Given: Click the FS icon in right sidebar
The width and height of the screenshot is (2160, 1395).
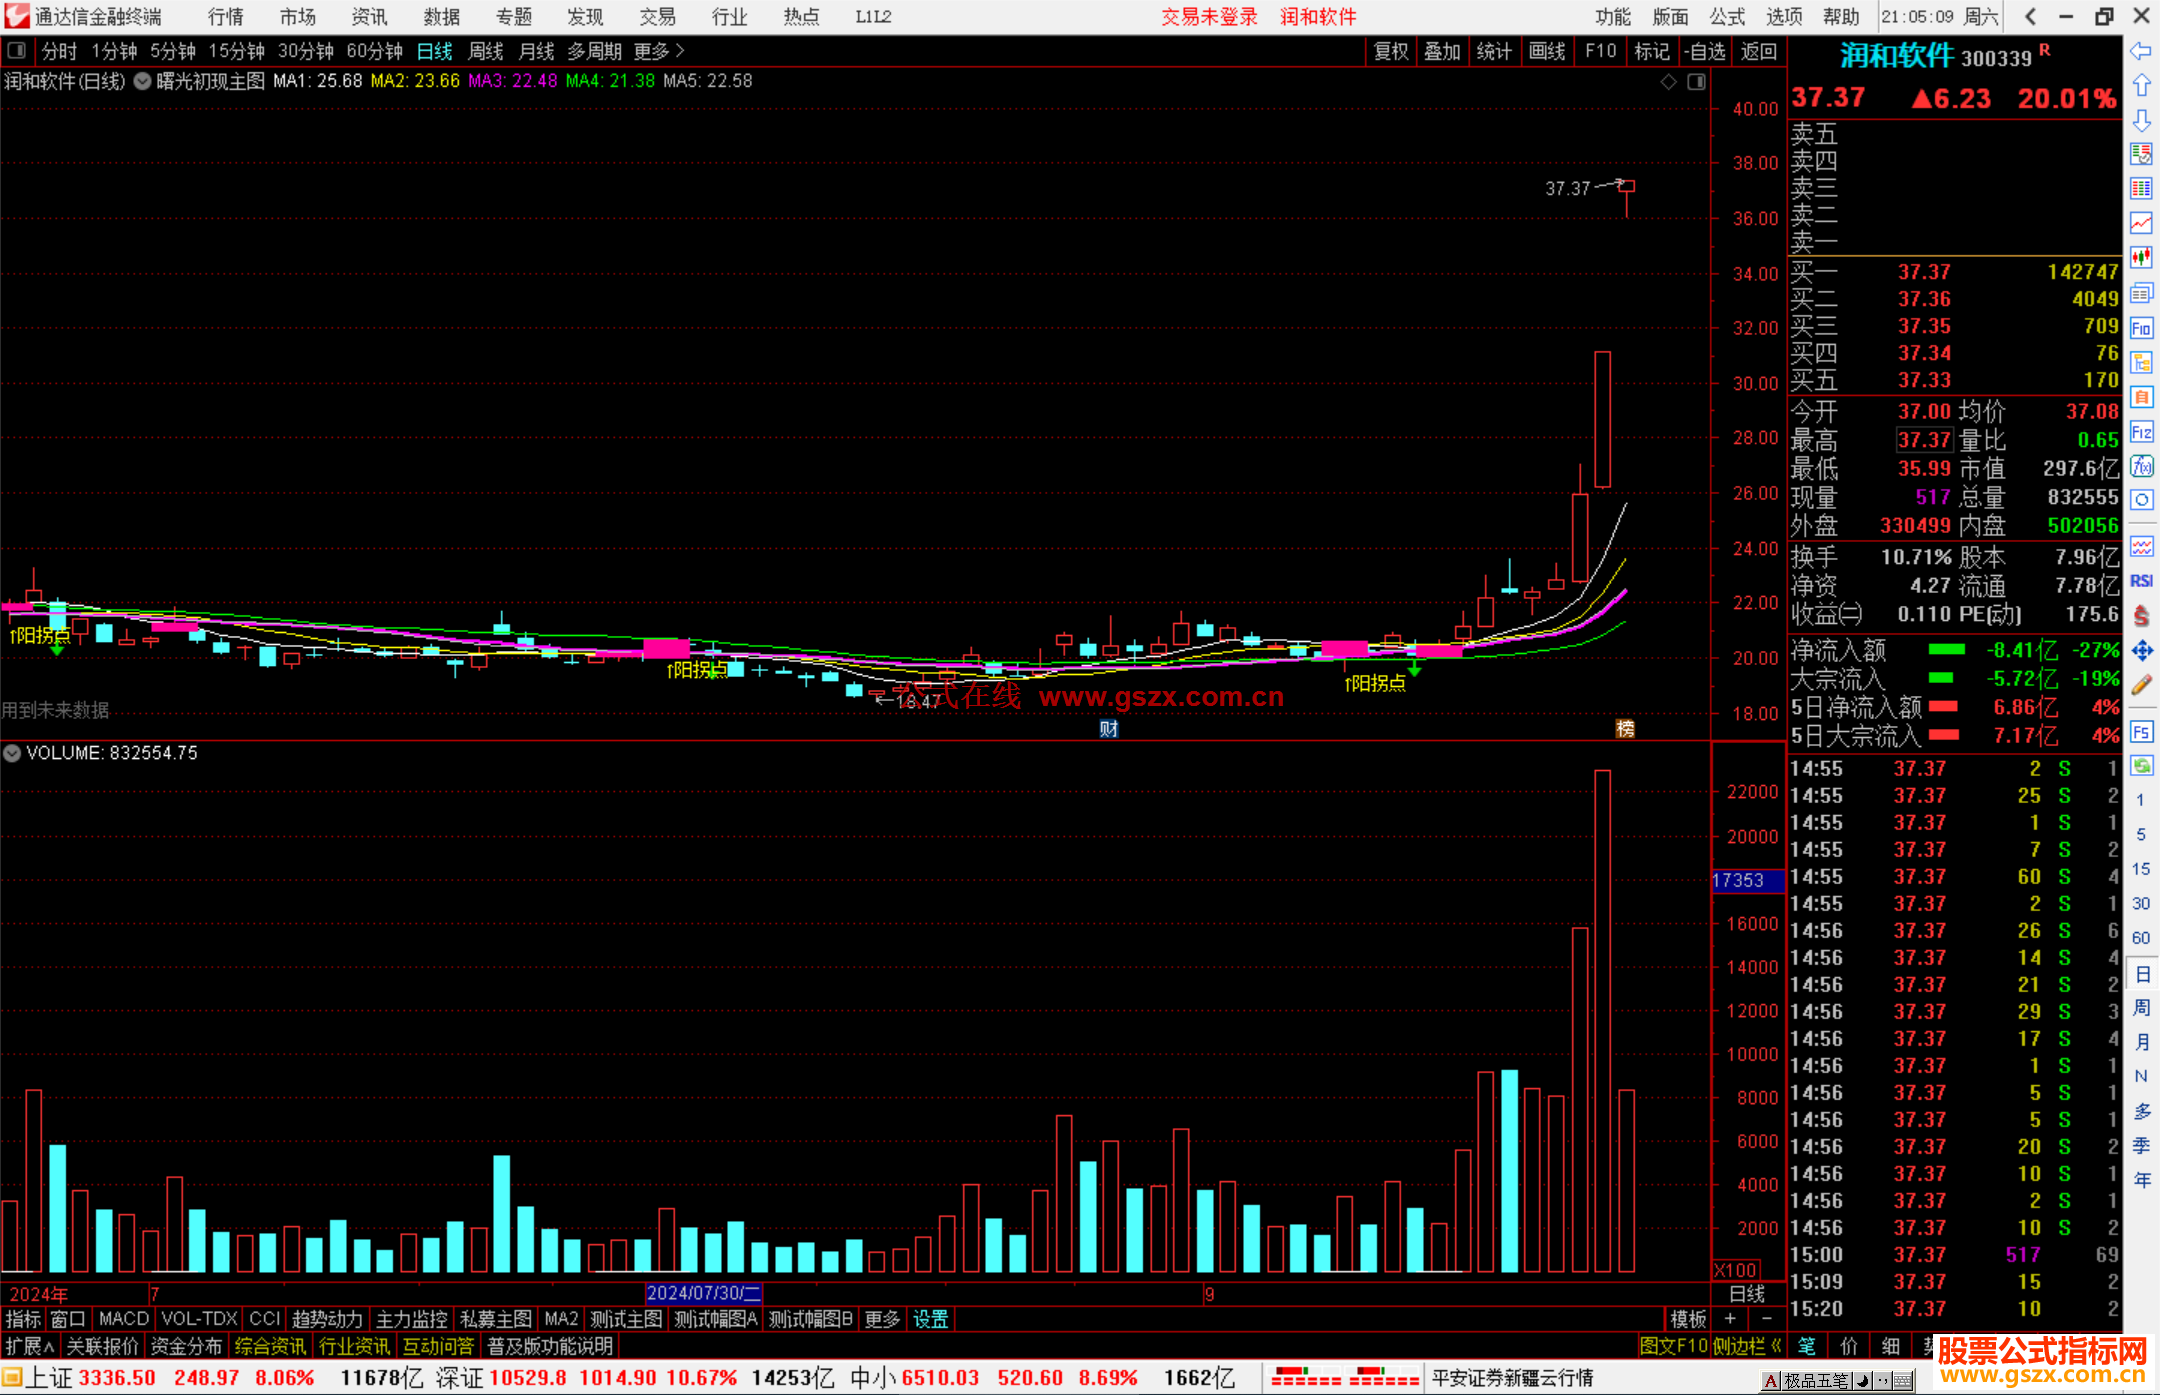Looking at the screenshot, I should (2141, 732).
